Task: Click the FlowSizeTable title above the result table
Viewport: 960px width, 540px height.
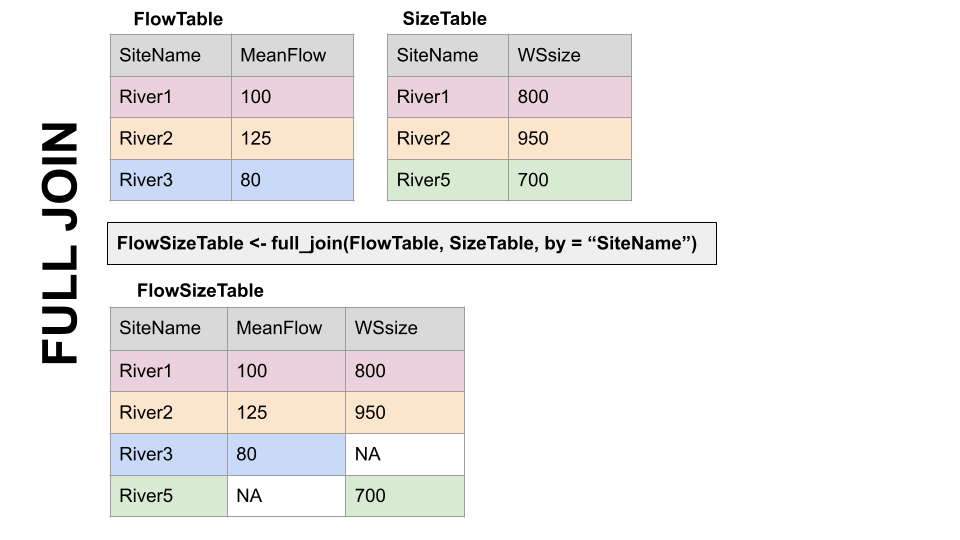Action: (200, 291)
